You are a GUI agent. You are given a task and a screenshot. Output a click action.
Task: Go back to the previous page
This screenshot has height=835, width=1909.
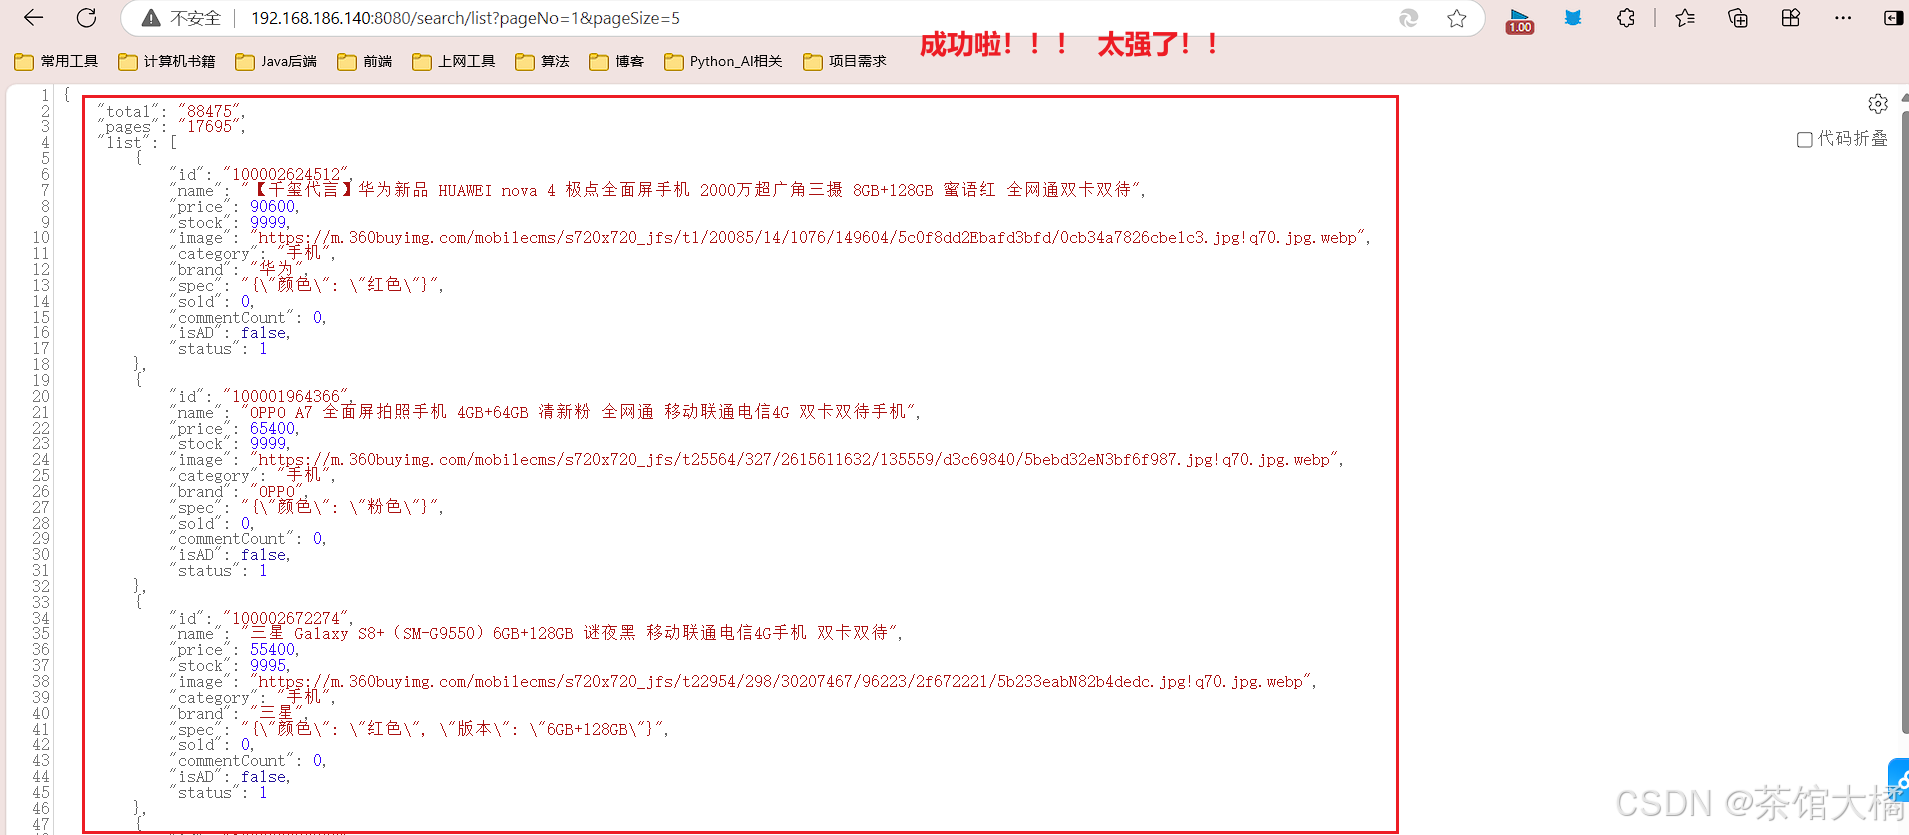pyautogui.click(x=33, y=18)
